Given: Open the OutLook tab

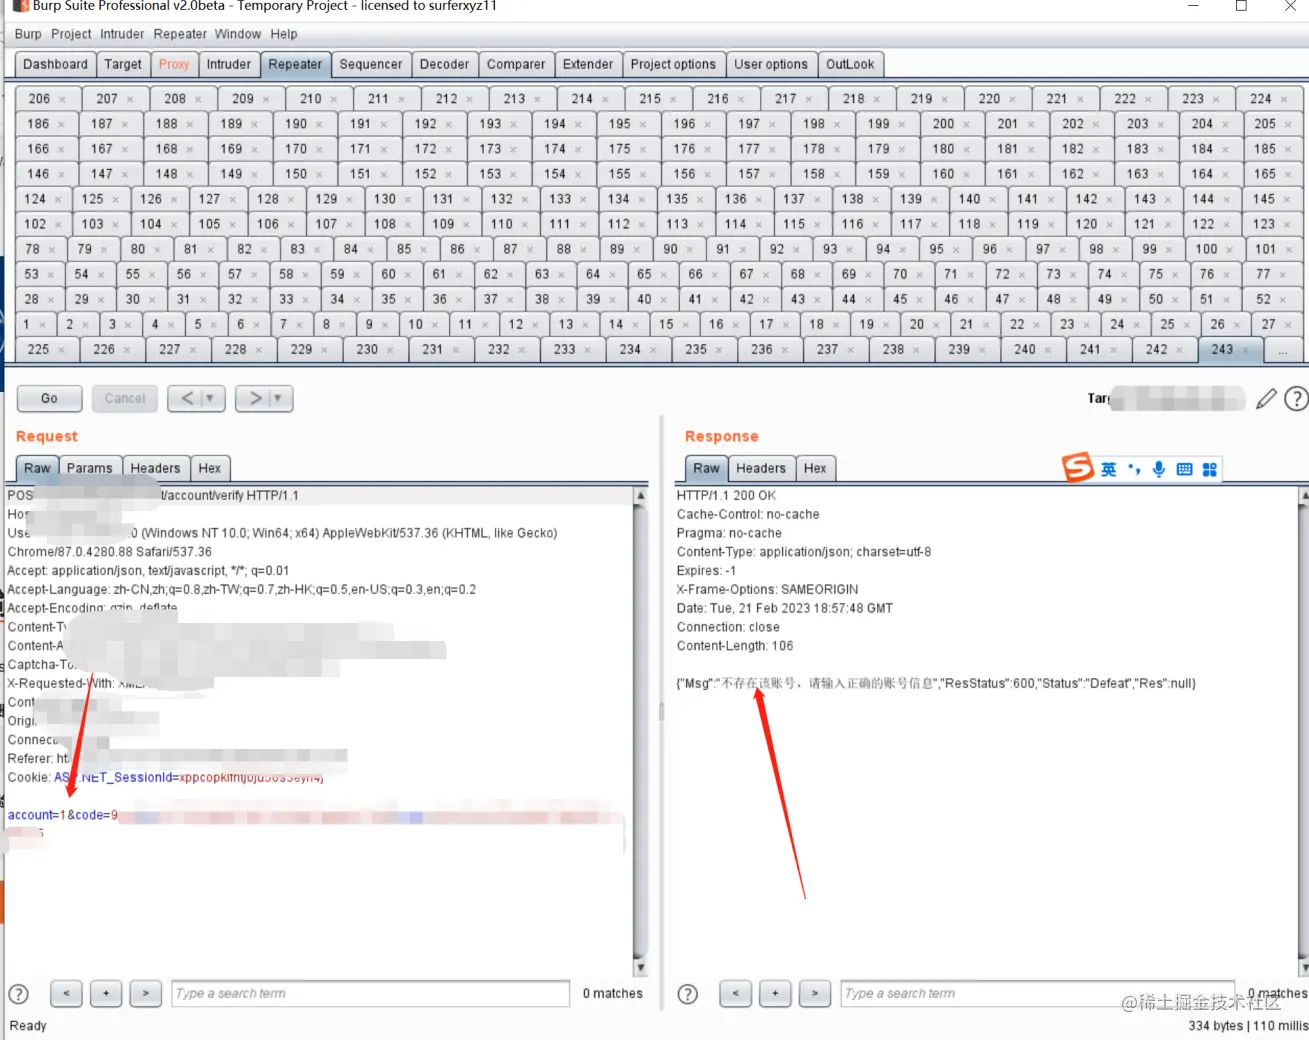Looking at the screenshot, I should 850,64.
